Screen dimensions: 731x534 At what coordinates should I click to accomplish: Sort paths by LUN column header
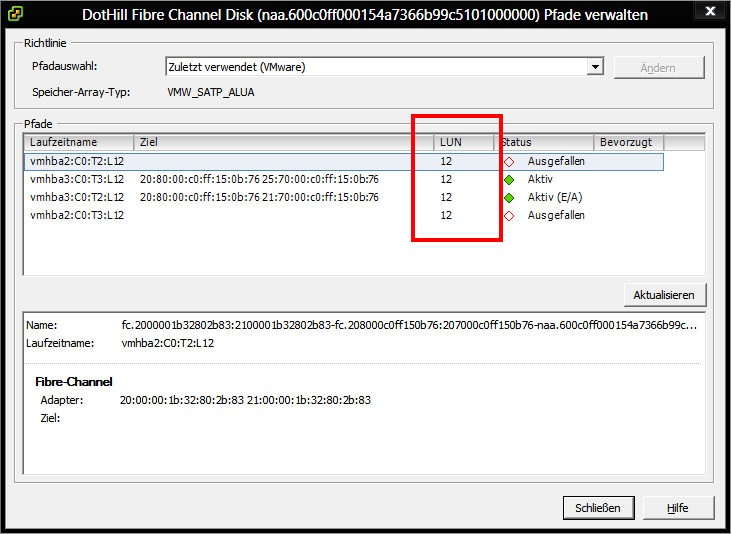click(464, 142)
